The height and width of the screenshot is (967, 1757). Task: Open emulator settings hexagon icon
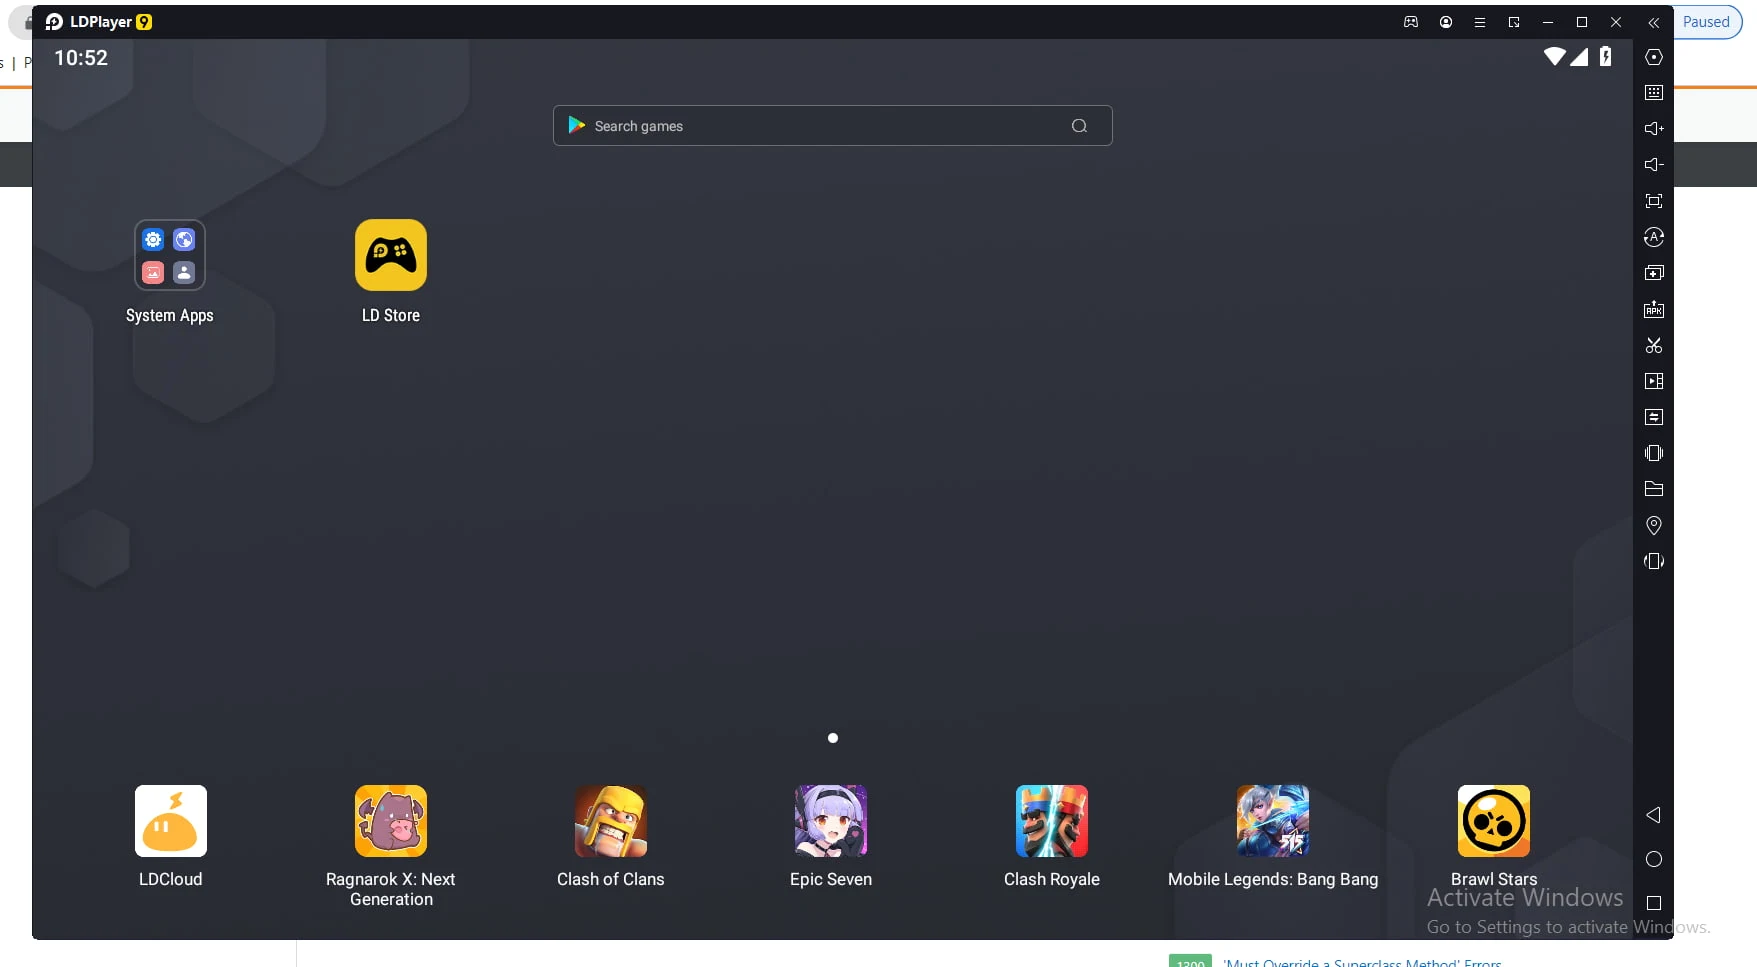coord(1654,57)
